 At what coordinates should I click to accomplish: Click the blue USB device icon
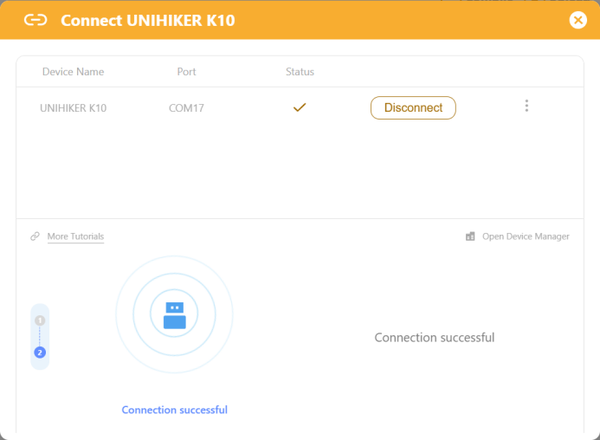pyautogui.click(x=174, y=315)
